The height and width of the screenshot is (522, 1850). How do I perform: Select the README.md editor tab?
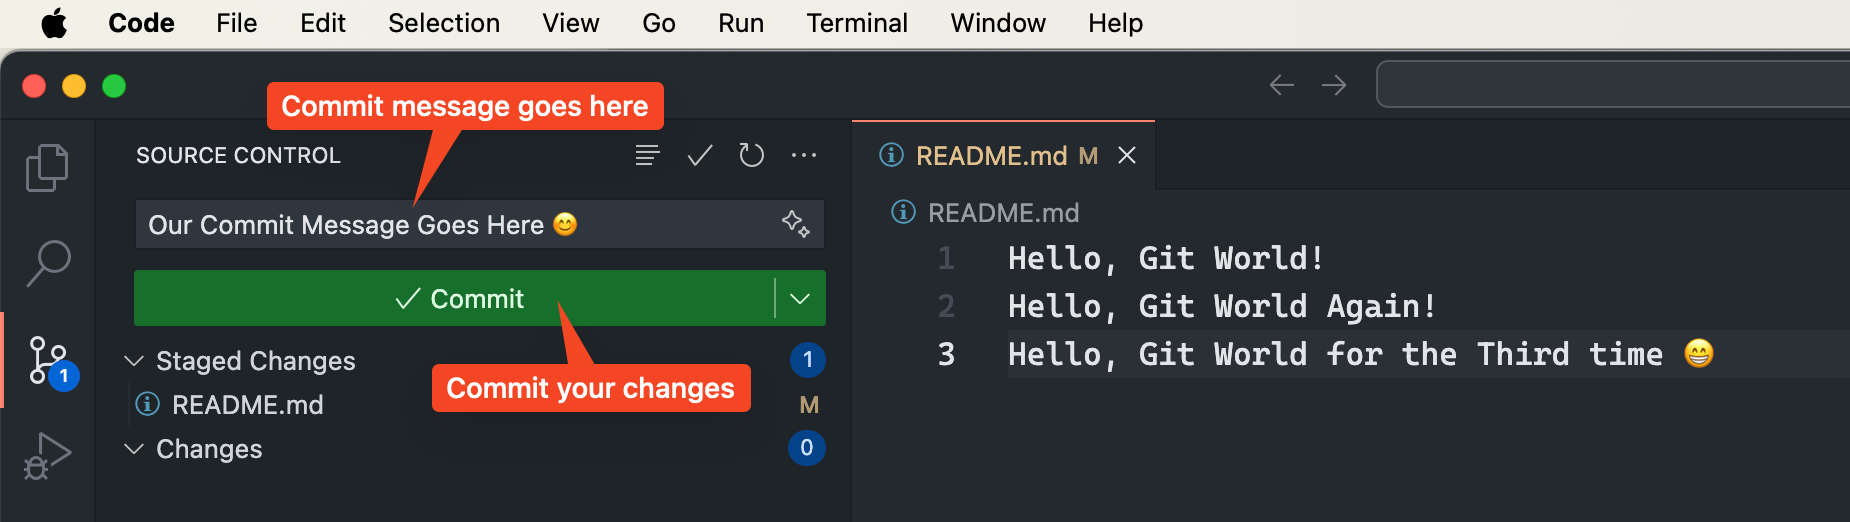1004,155
